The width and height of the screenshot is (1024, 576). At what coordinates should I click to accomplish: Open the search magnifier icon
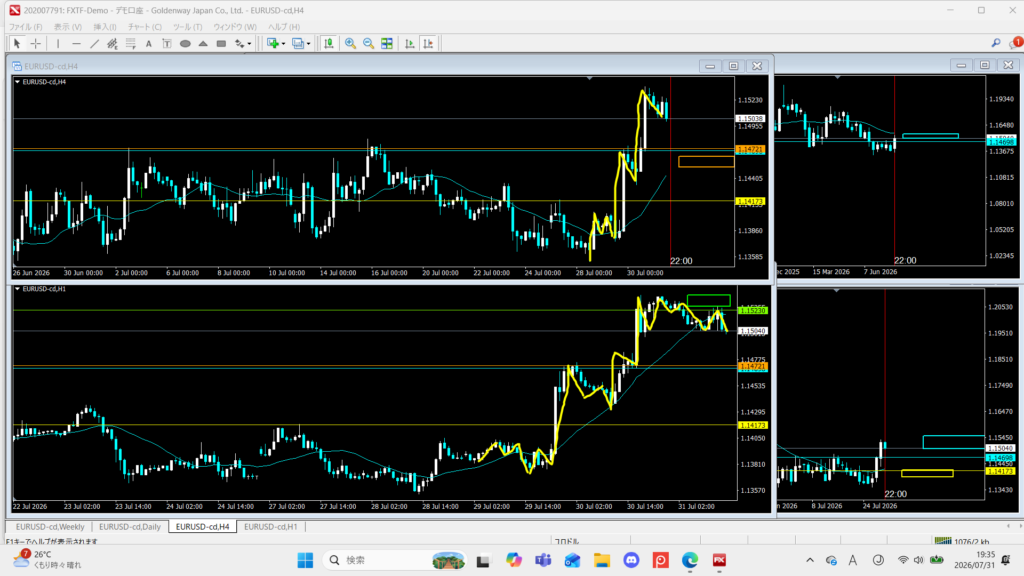[996, 43]
